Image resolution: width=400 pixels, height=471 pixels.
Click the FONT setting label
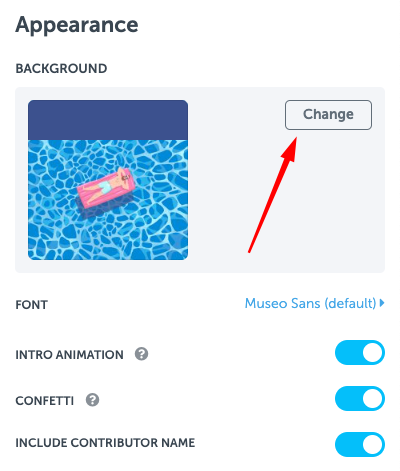(32, 305)
